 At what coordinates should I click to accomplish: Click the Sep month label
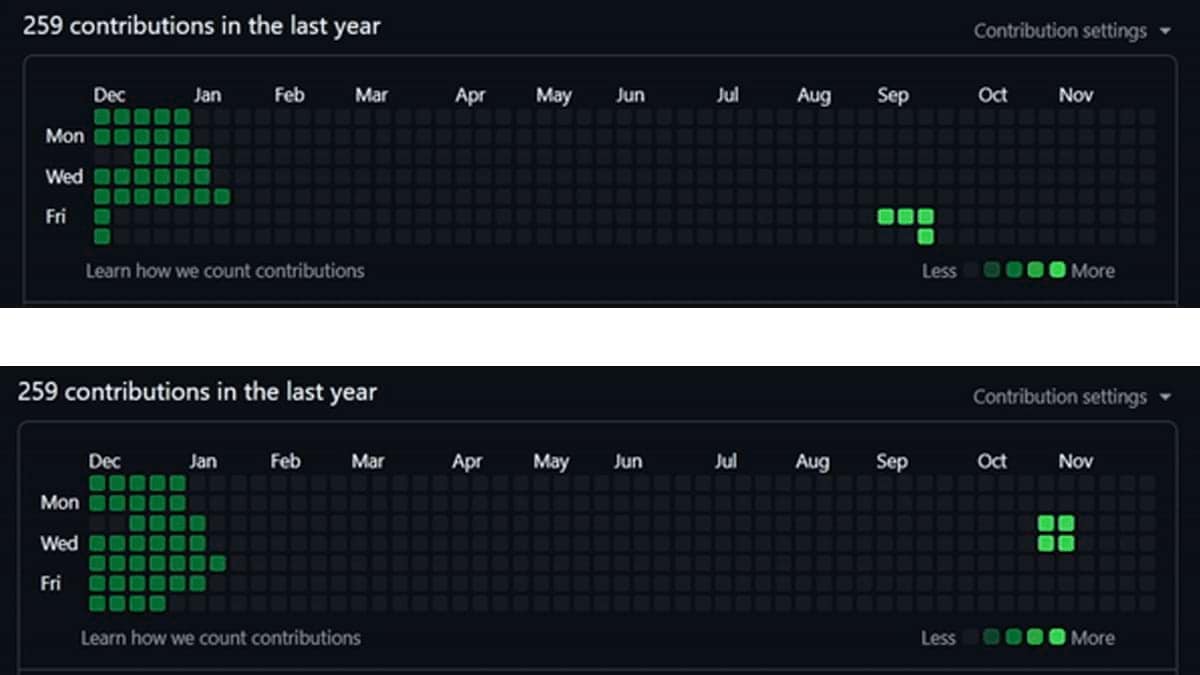[893, 94]
